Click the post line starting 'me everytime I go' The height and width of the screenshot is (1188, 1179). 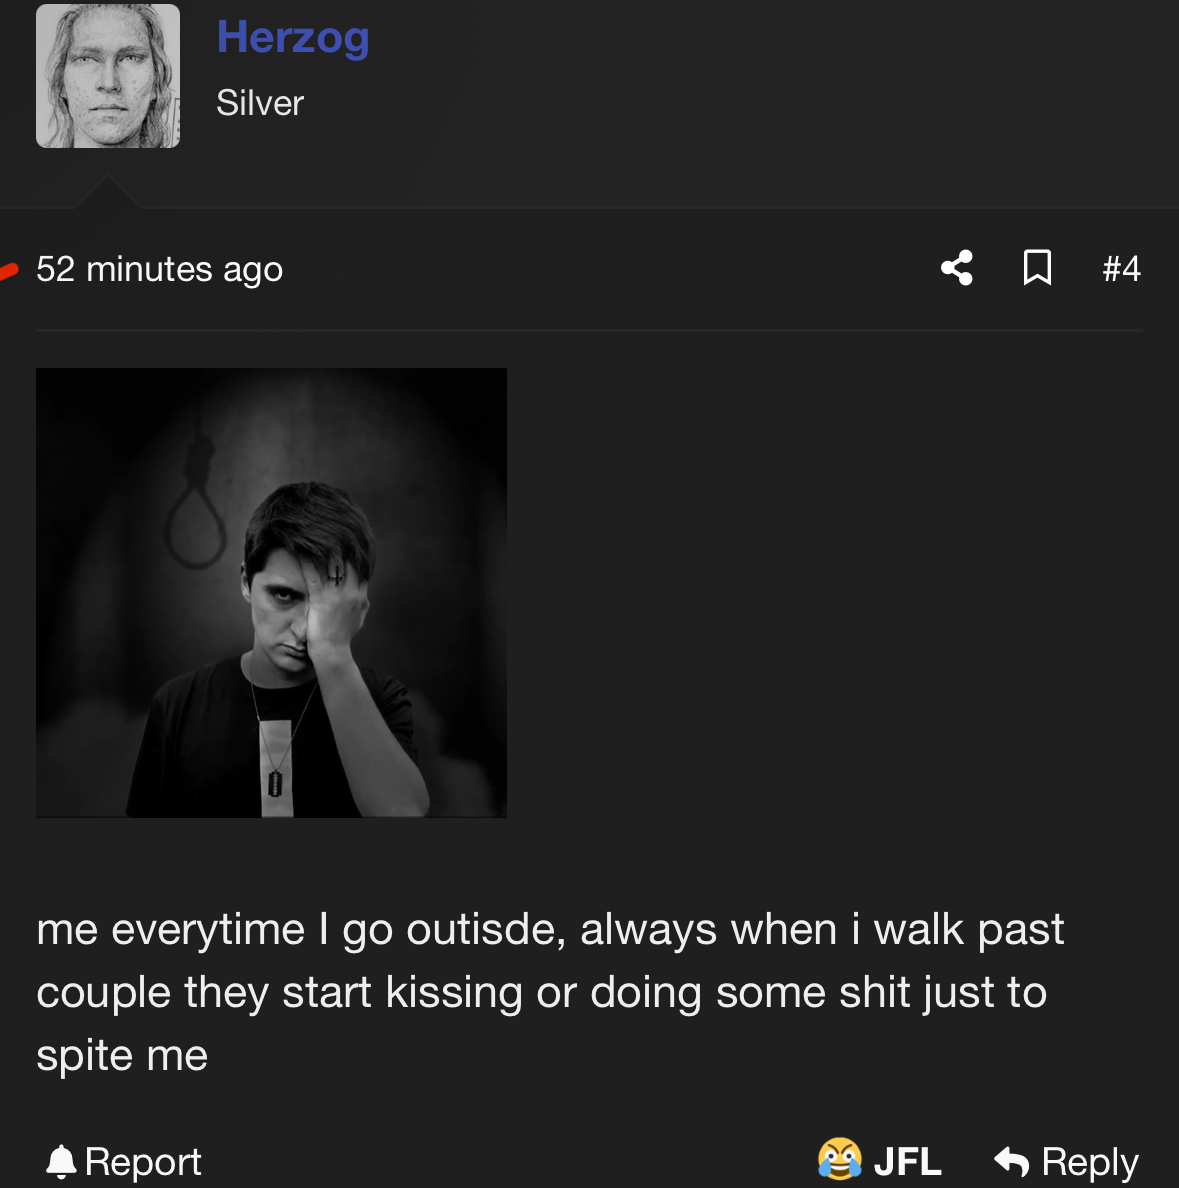[550, 929]
